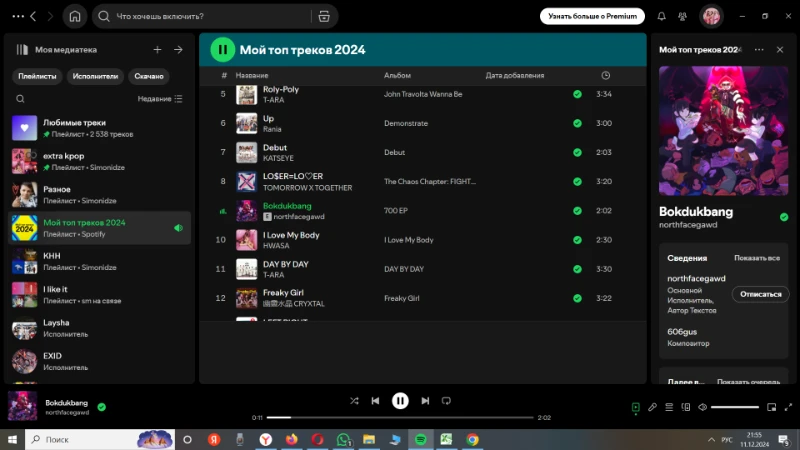Toggle saved checkmark for 'I Love My Body'
This screenshot has width=800, height=450.
[577, 240]
